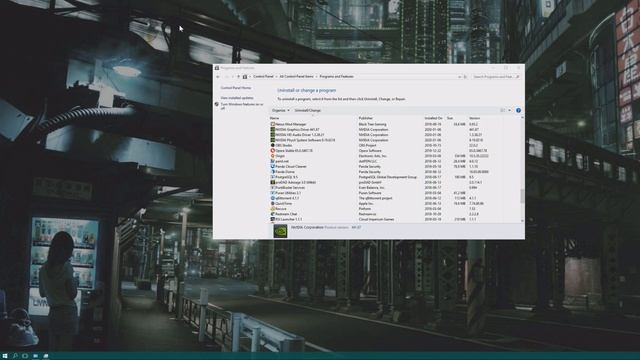The width and height of the screenshot is (640, 360).
Task: Open the taskbar Search icon
Action: tap(15, 356)
